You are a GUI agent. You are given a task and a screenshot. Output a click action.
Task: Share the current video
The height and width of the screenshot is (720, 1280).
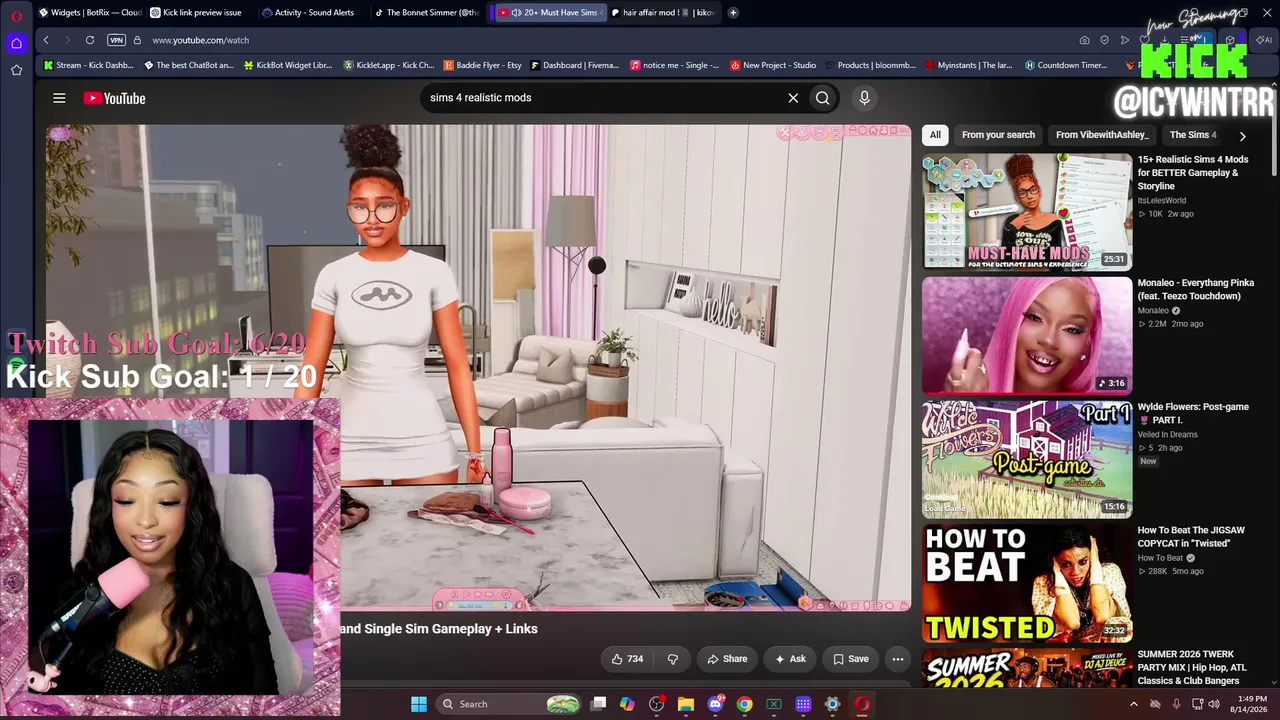(727, 659)
